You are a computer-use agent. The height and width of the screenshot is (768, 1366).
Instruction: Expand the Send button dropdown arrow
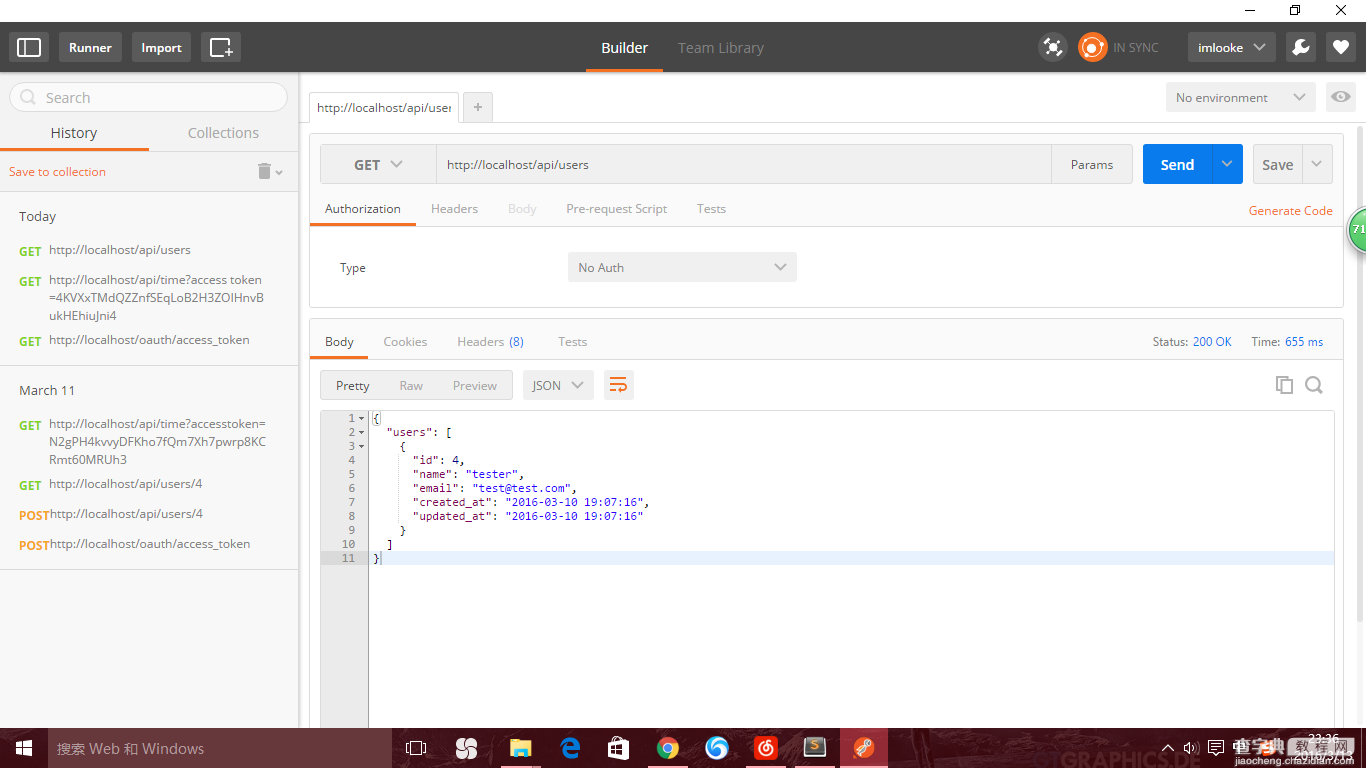tap(1227, 164)
